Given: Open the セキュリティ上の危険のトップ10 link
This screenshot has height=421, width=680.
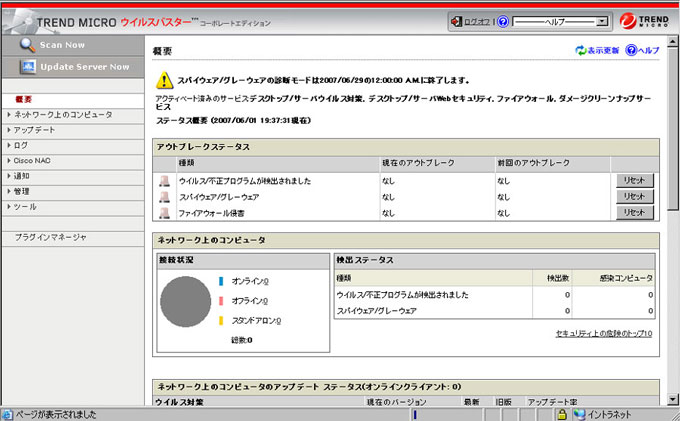Looking at the screenshot, I should click(604, 333).
